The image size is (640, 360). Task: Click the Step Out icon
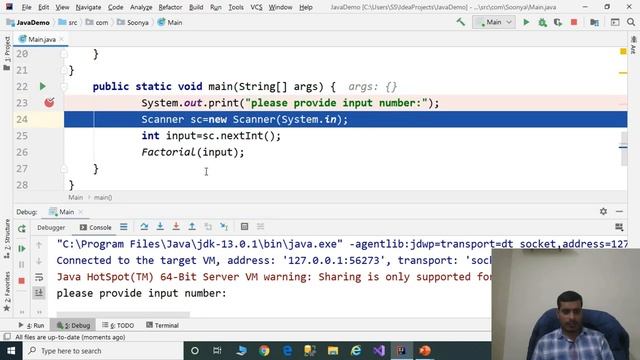[x=192, y=227]
